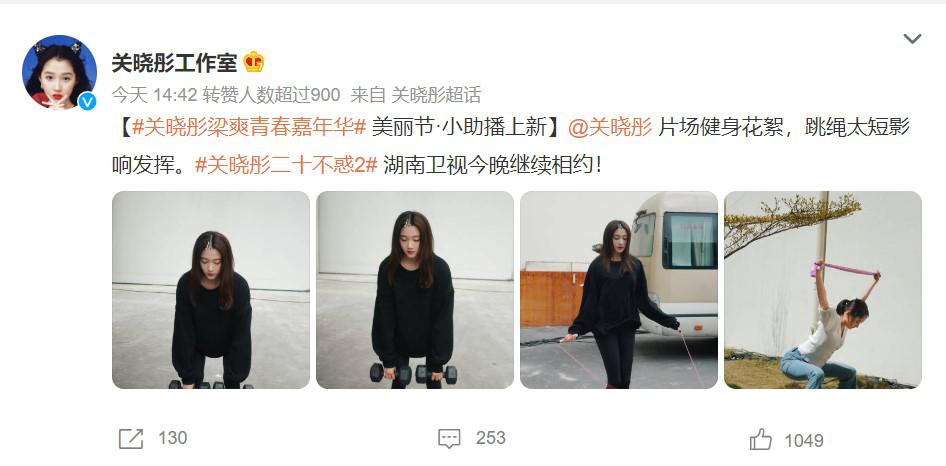Click the blue verified badge on avatar

pos(87,101)
